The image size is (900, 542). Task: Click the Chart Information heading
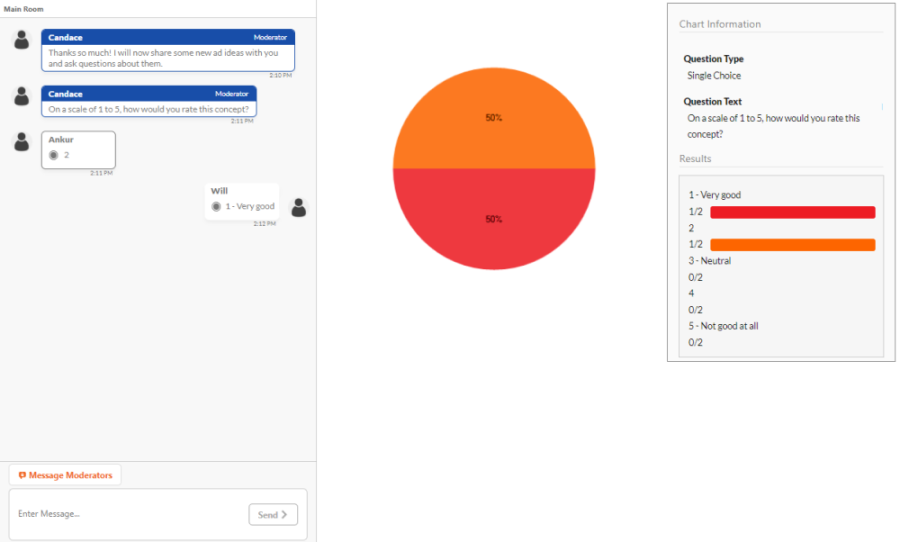720,24
